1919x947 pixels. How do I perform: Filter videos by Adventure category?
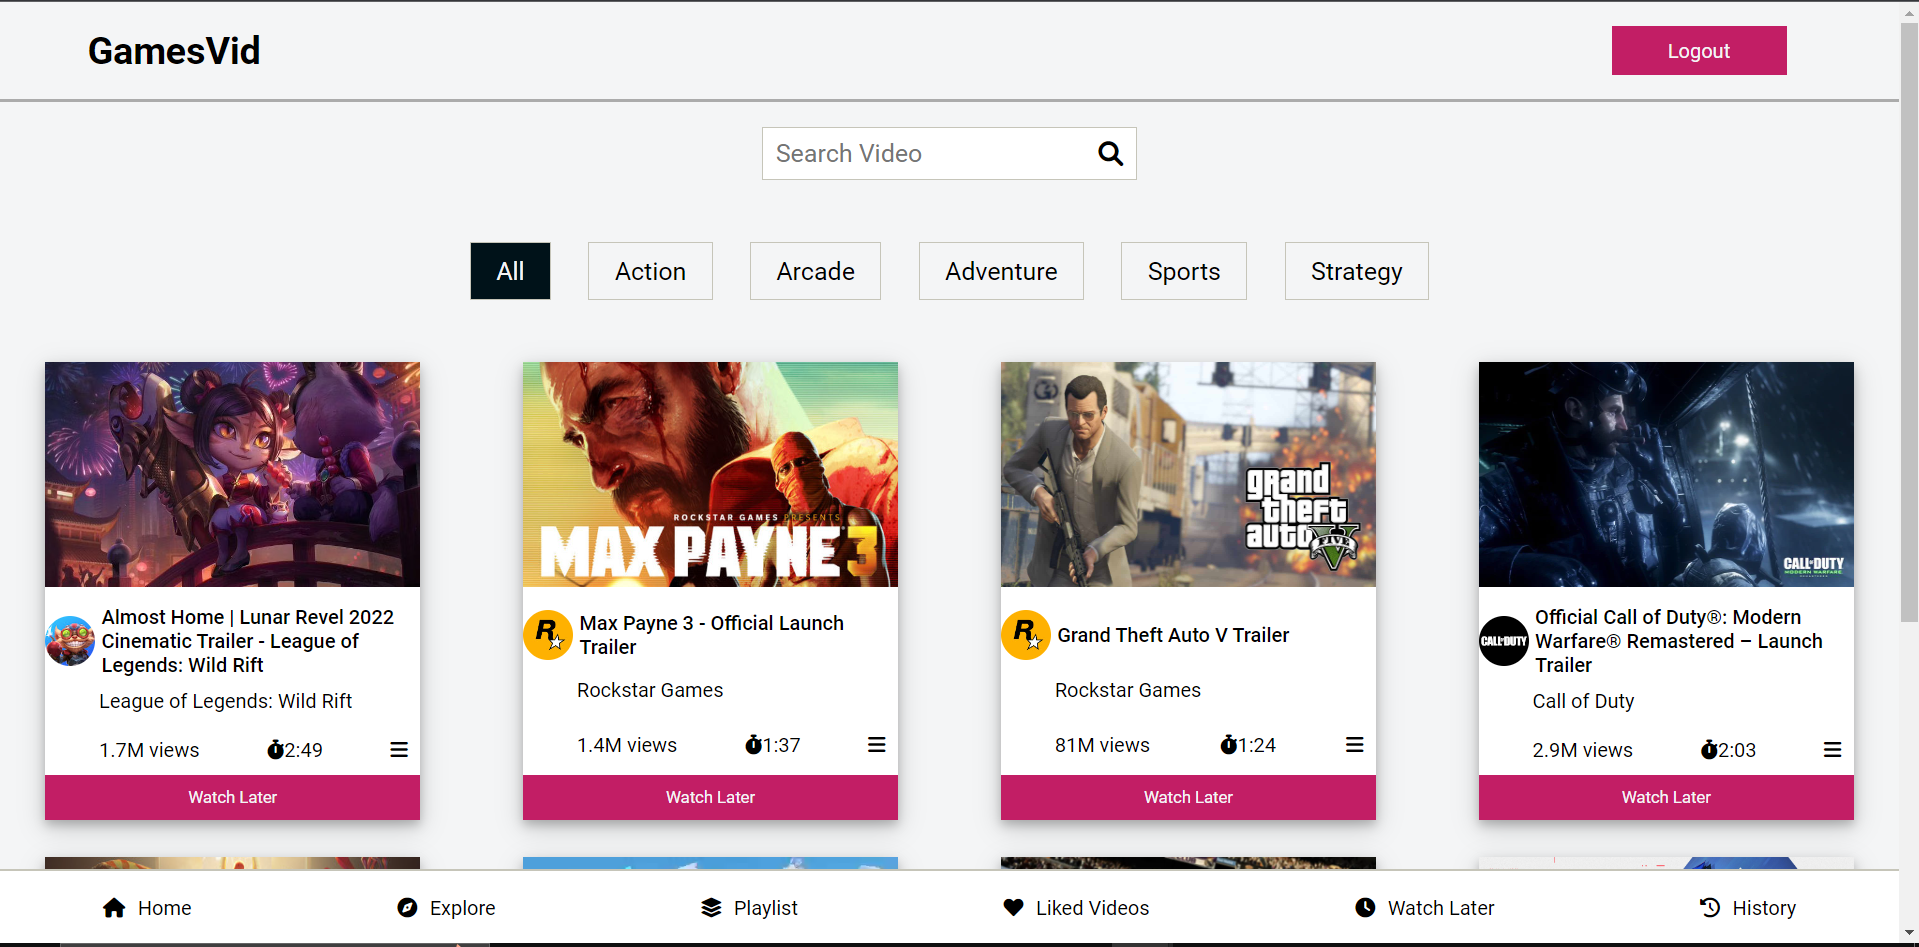coord(1001,271)
